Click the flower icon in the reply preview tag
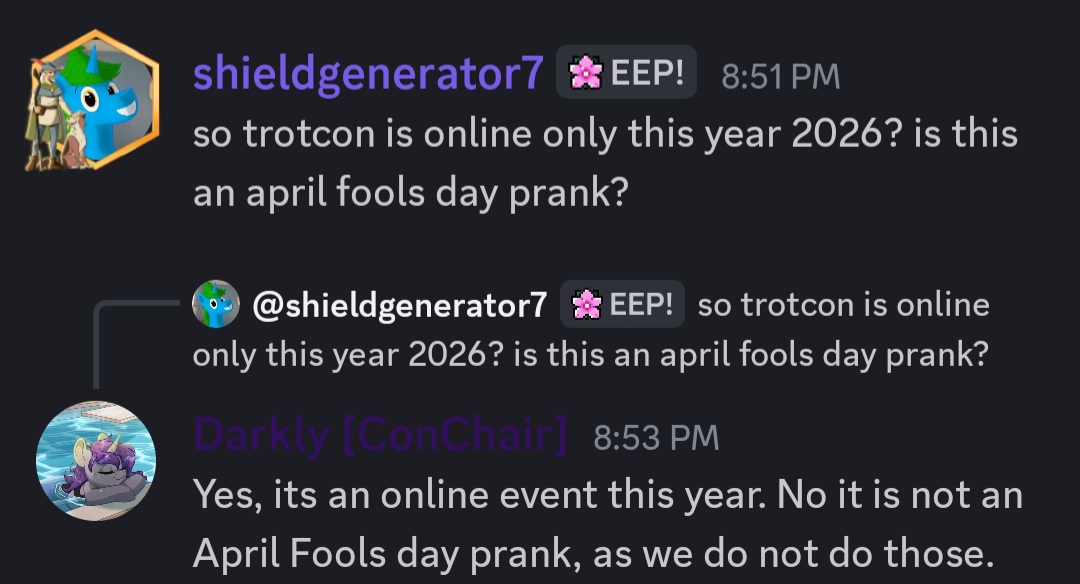The height and width of the screenshot is (584, 1080). tap(585, 305)
